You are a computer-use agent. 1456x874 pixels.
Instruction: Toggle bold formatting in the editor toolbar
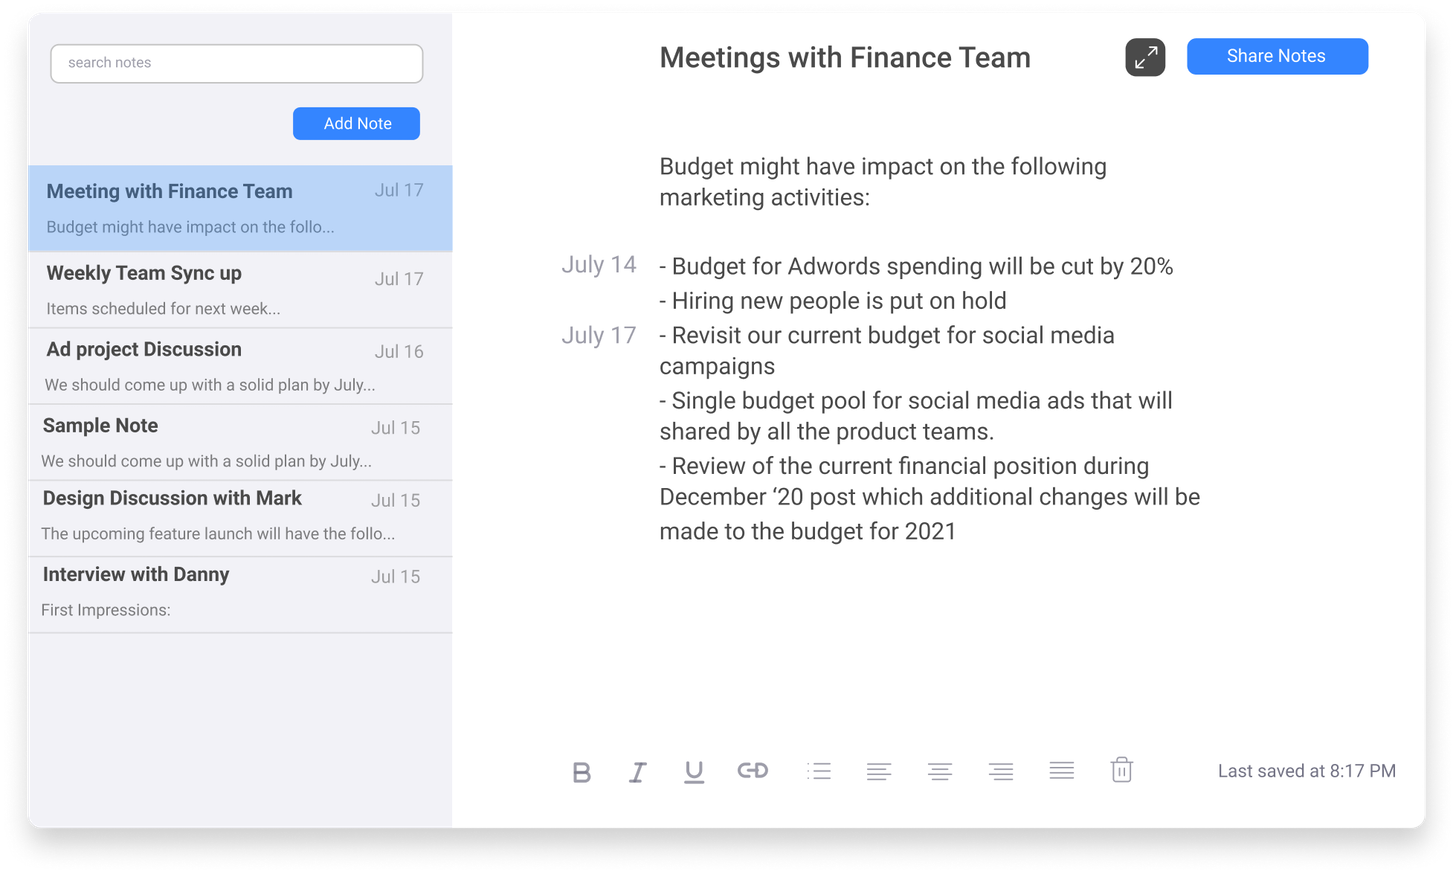(x=581, y=771)
